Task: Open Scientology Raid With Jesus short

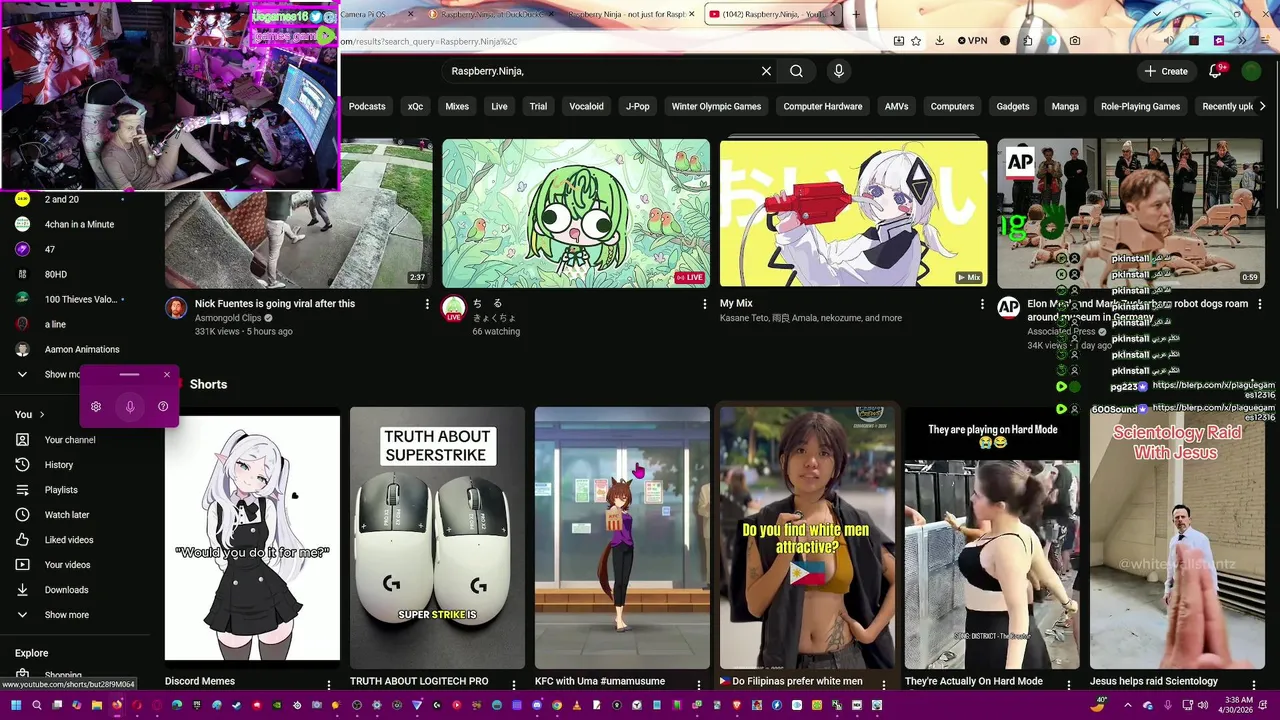Action: 1177,537
